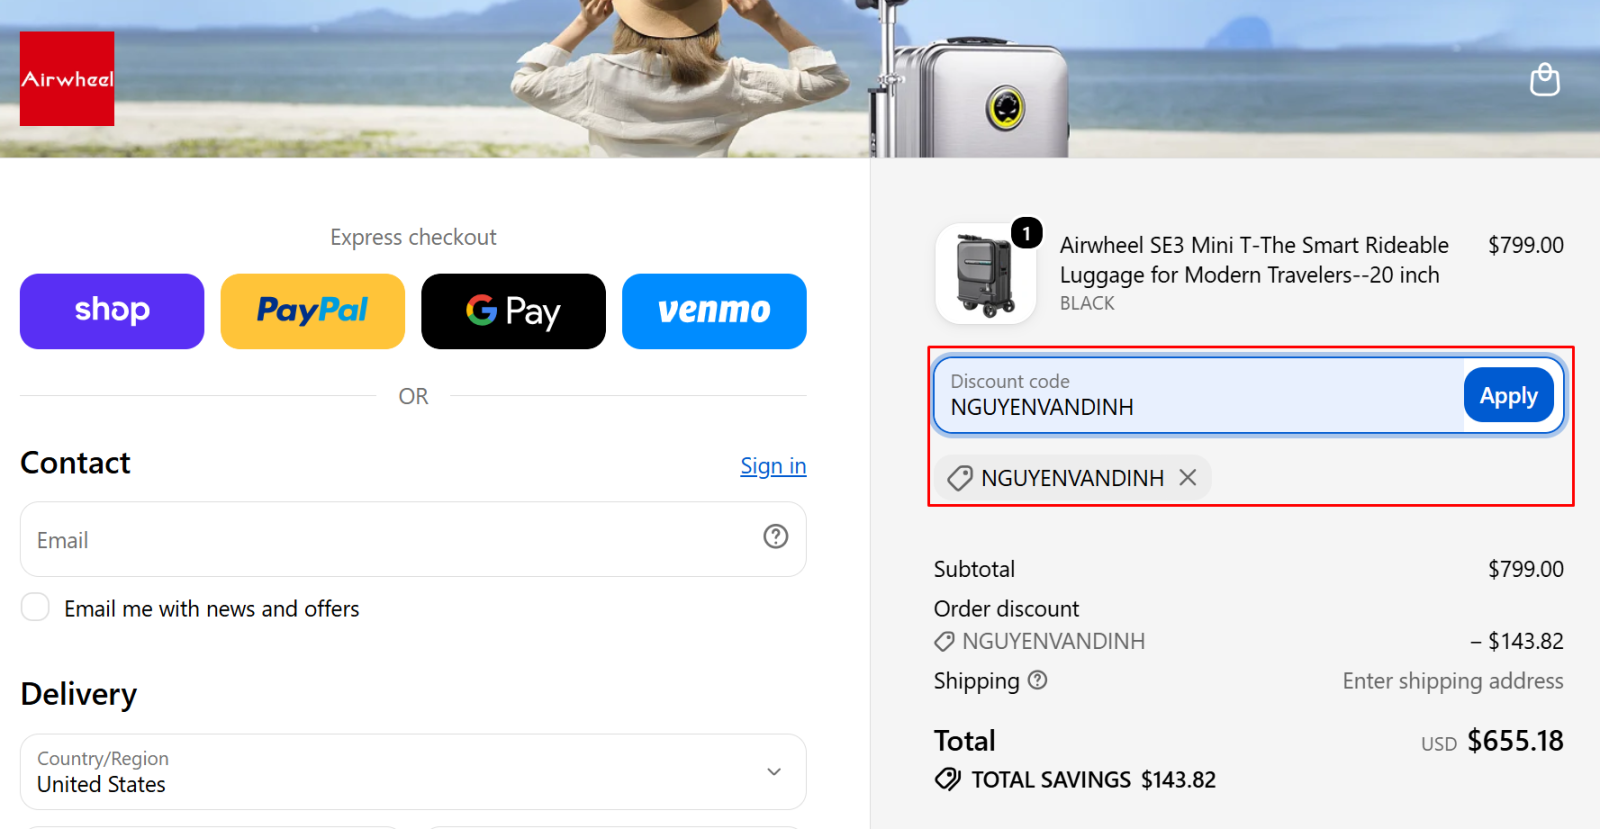The width and height of the screenshot is (1600, 829).
Task: Click the Airwheel logo
Action: (67, 79)
